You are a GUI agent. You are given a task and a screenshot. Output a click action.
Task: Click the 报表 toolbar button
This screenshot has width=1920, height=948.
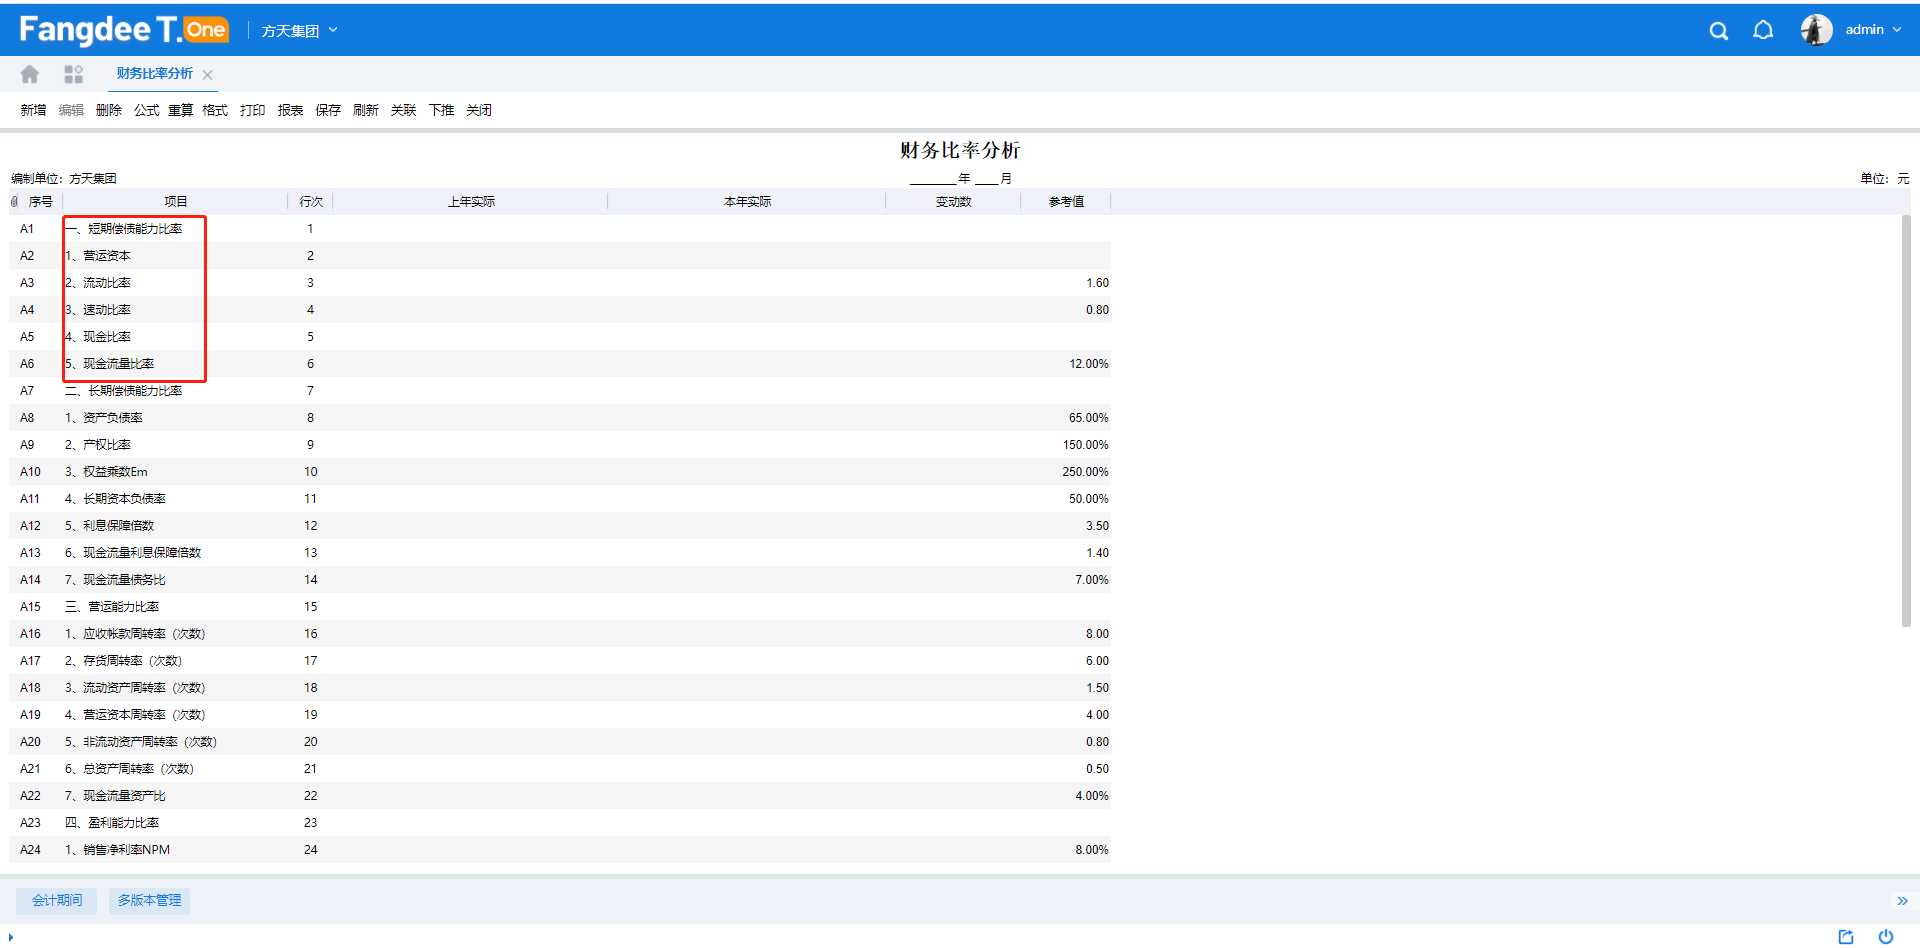290,110
